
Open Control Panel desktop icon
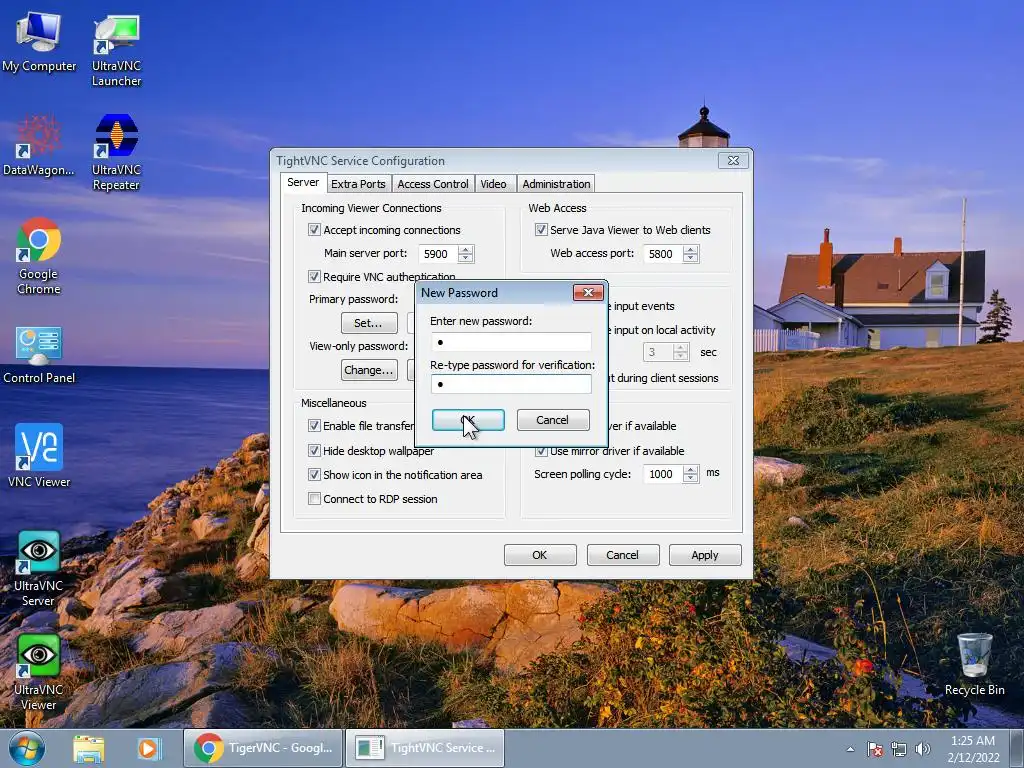pos(39,355)
